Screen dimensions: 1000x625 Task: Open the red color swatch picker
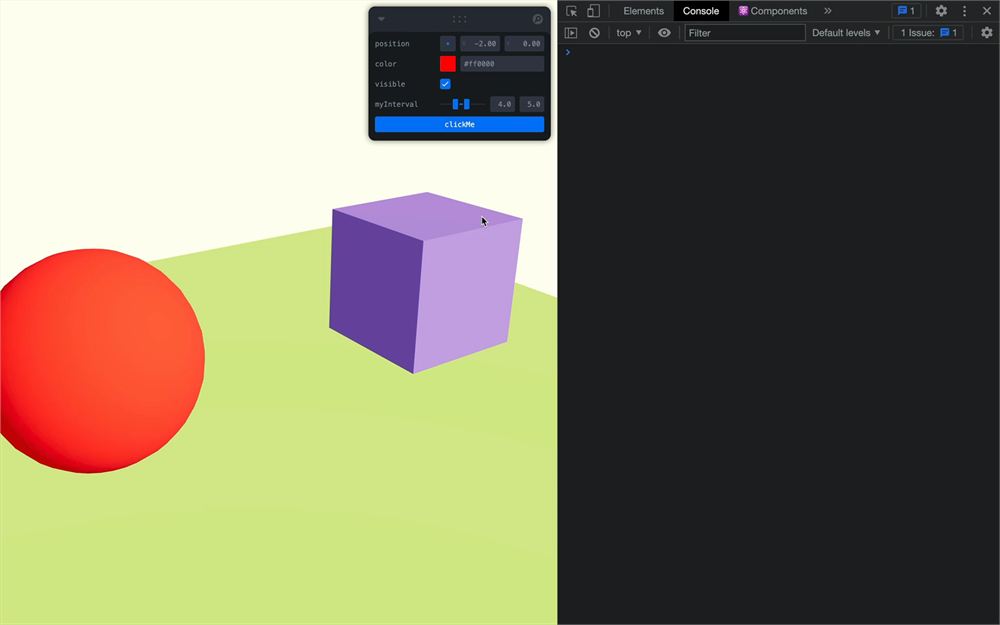click(448, 64)
